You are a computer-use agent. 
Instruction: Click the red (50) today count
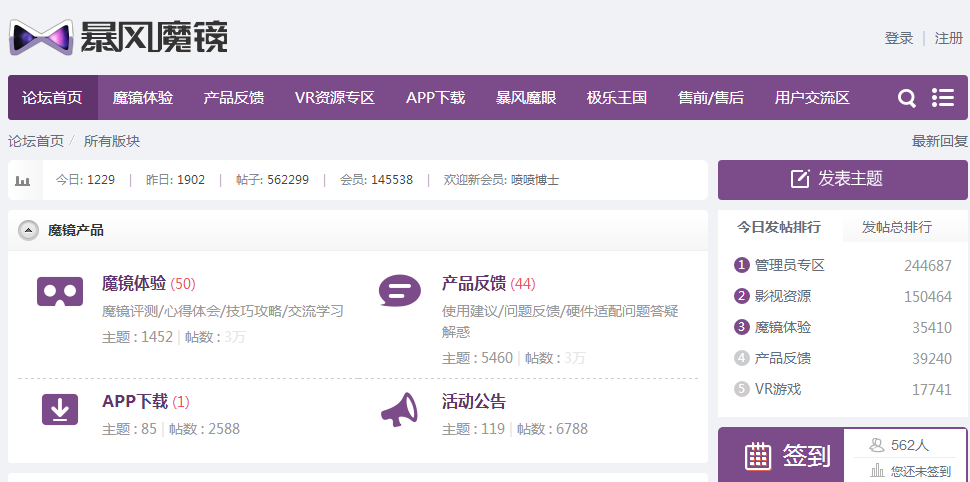coord(183,284)
